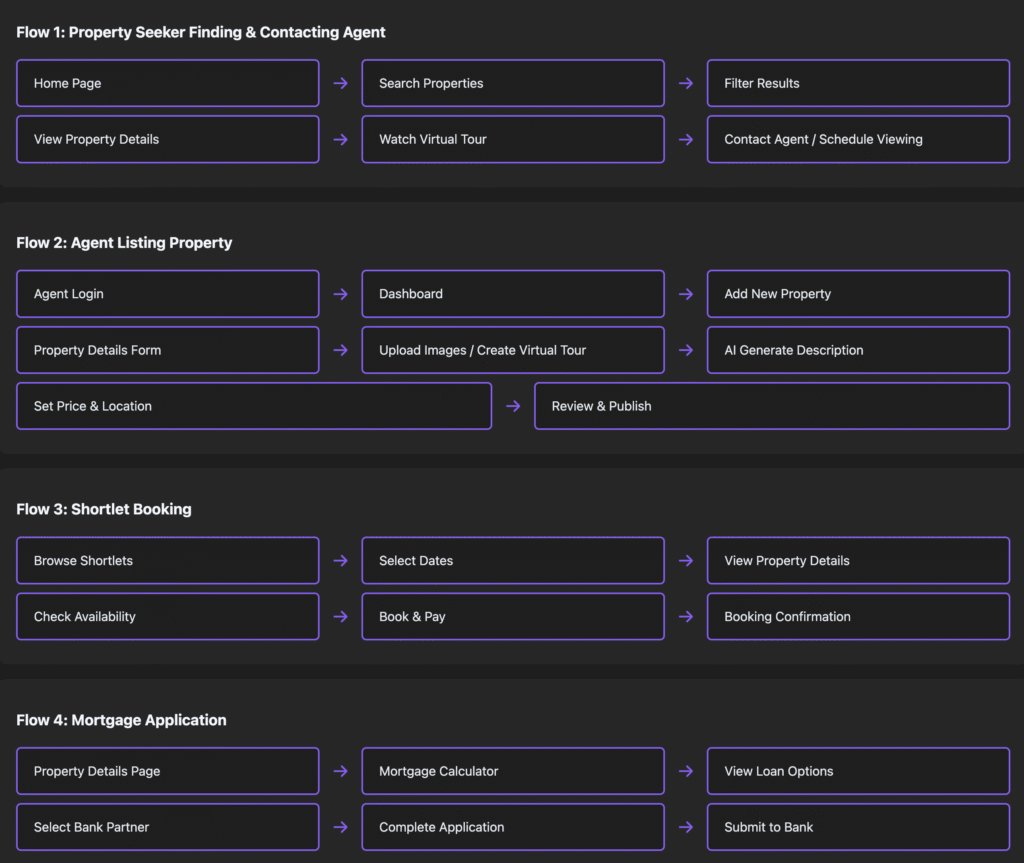Open the Mortgage Calculator step
The image size is (1024, 863).
(513, 771)
